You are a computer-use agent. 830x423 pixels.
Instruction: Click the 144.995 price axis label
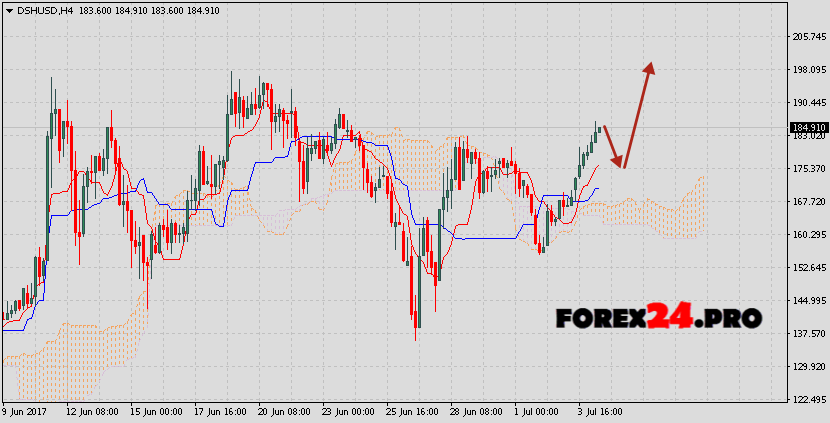807,301
